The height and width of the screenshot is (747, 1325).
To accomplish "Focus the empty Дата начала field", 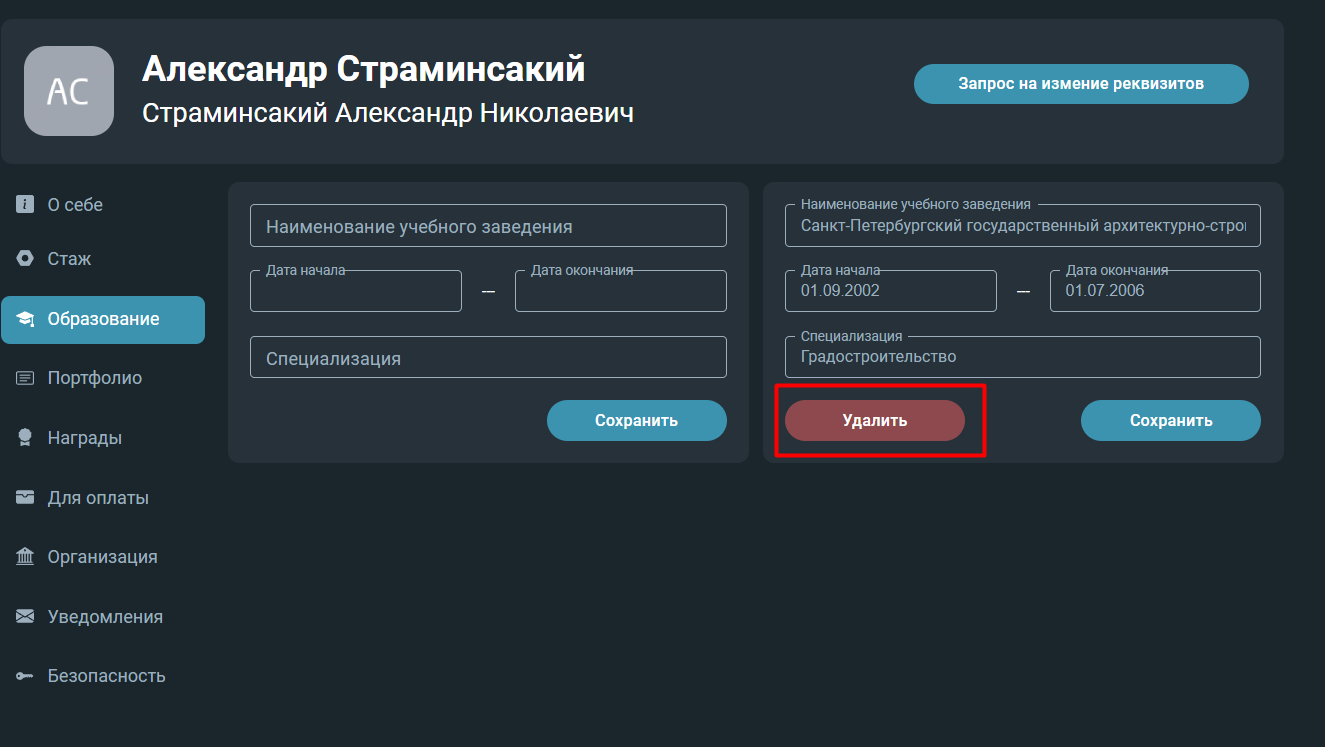I will [356, 291].
